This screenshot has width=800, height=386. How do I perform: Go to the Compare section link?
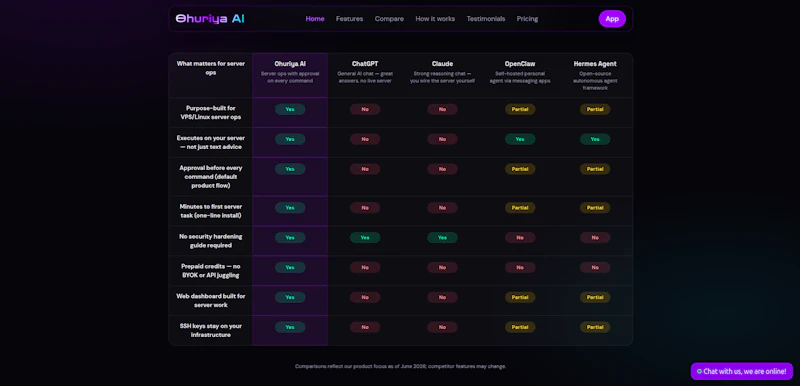coord(389,19)
